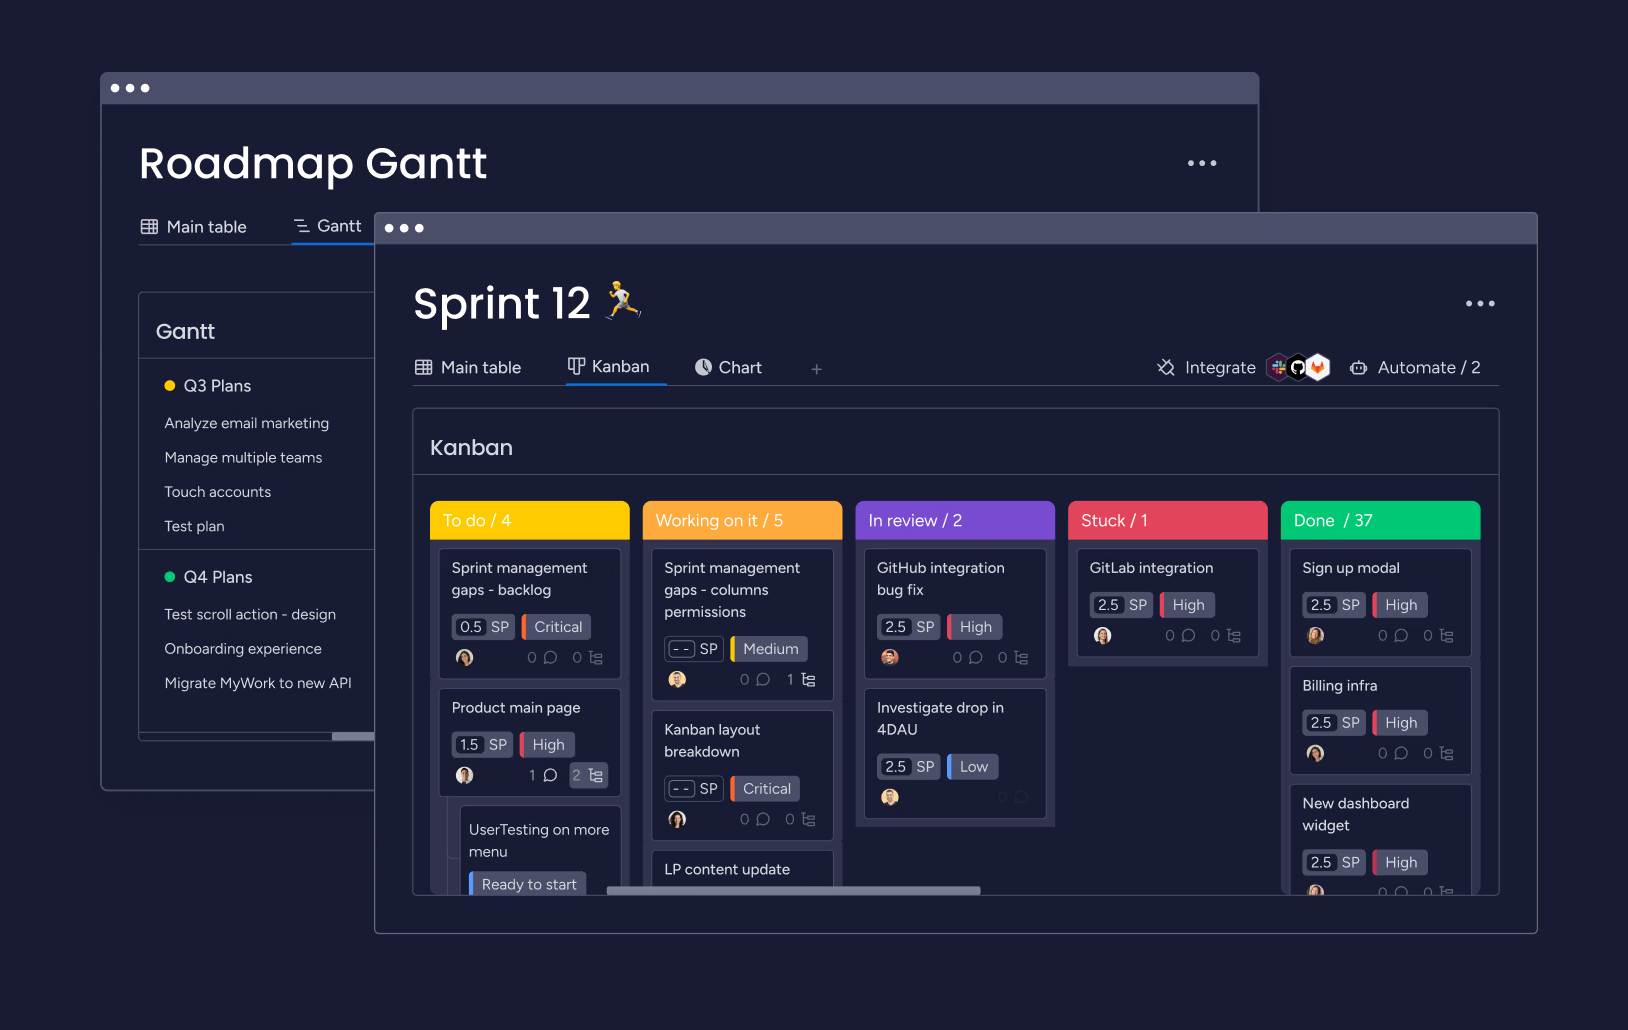Click the plus to add a new view
The image size is (1628, 1030).
coord(817,369)
